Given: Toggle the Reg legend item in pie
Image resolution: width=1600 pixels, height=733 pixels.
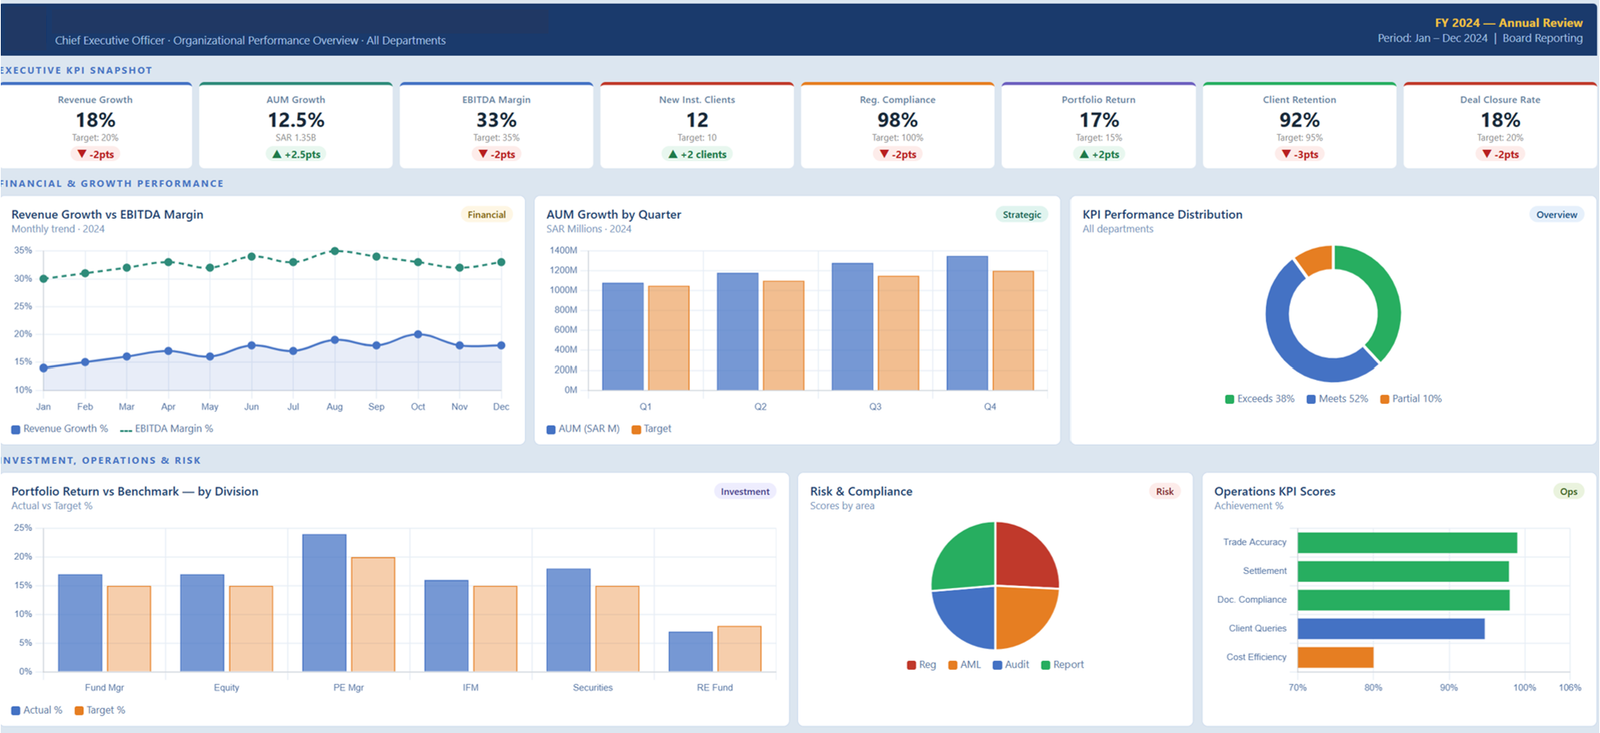Looking at the screenshot, I should [922, 665].
